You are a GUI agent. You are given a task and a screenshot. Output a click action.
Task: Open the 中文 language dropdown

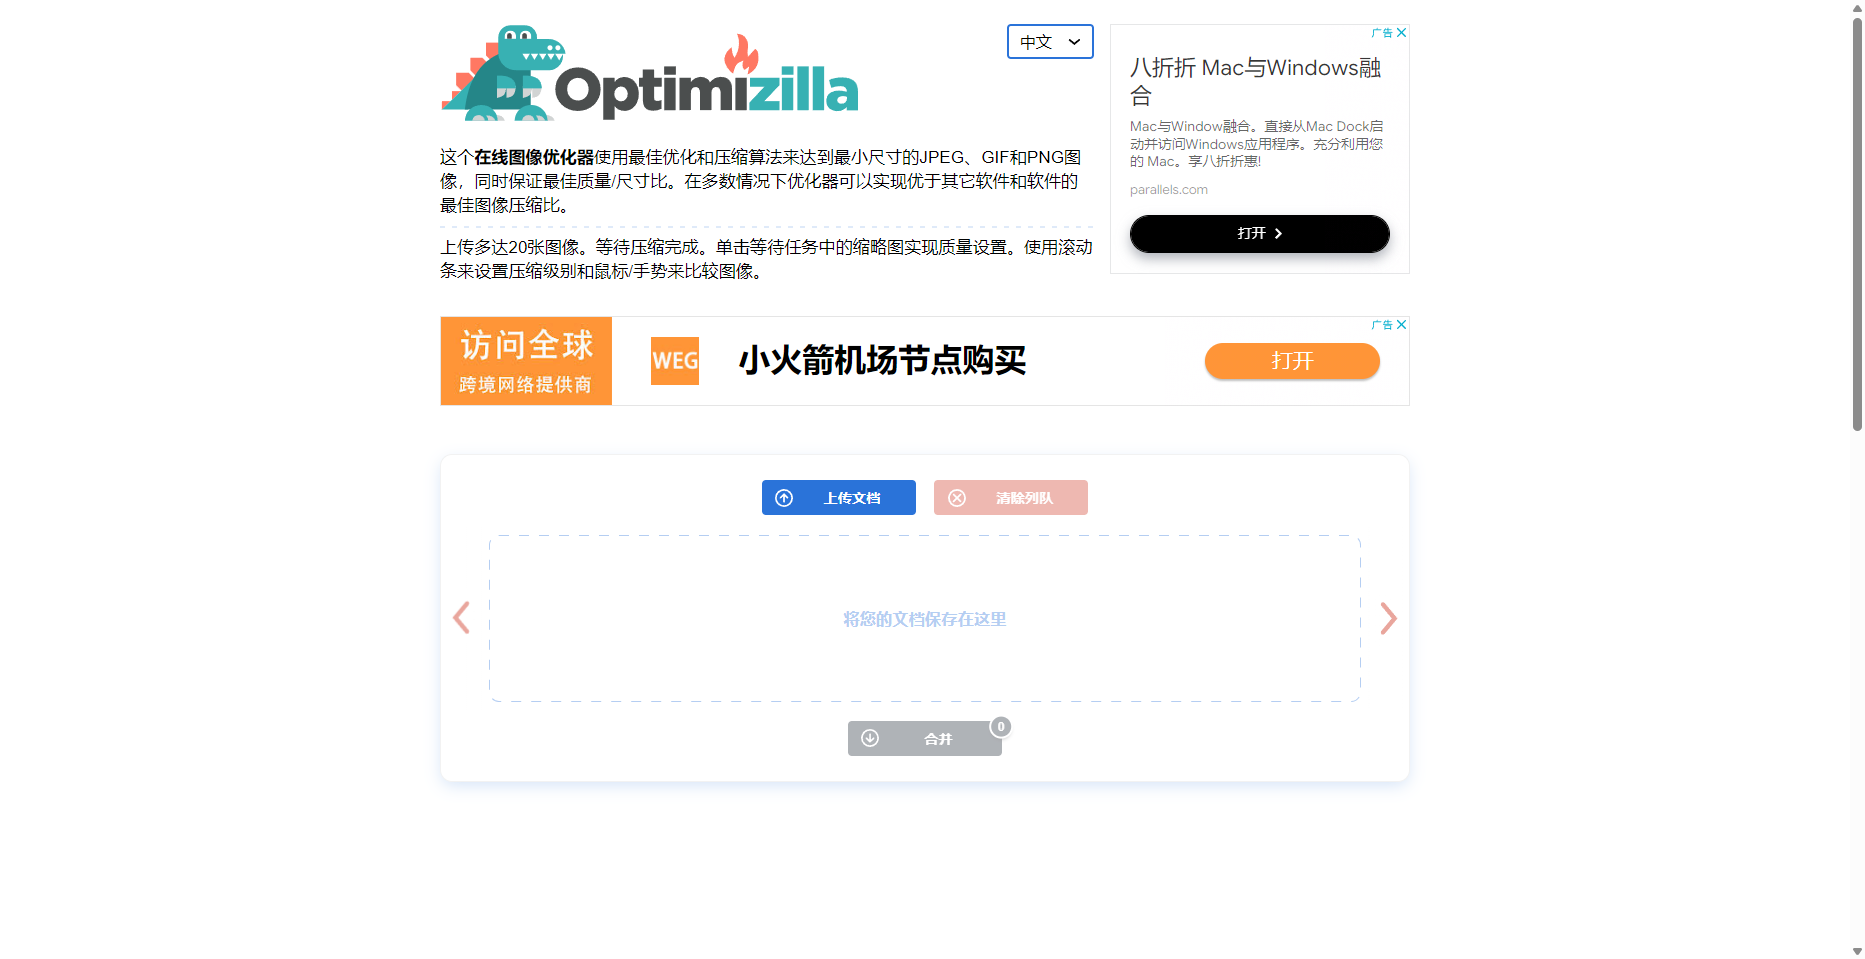(1050, 42)
